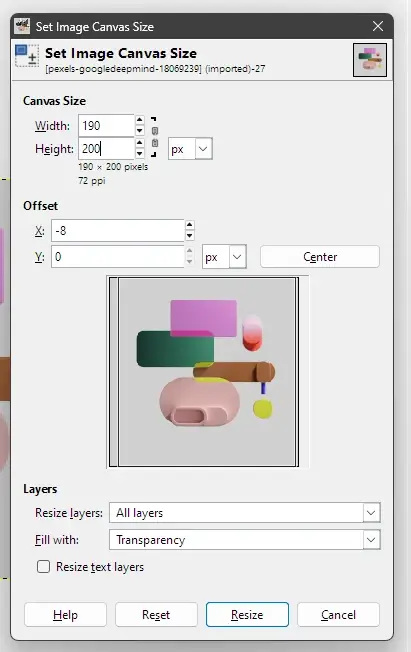Click the Height decrement arrow
Image resolution: width=411 pixels, height=652 pixels.
coord(140,153)
